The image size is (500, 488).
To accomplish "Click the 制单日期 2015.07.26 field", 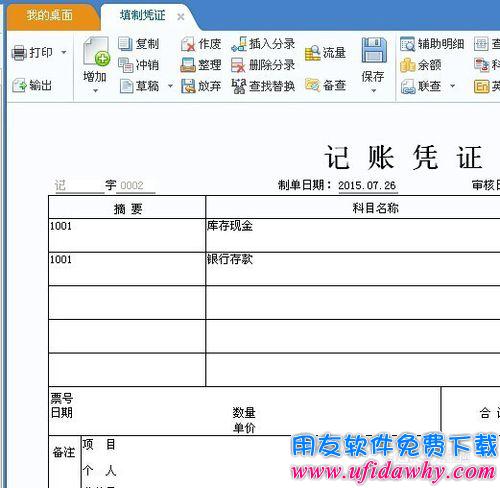I will coord(367,185).
